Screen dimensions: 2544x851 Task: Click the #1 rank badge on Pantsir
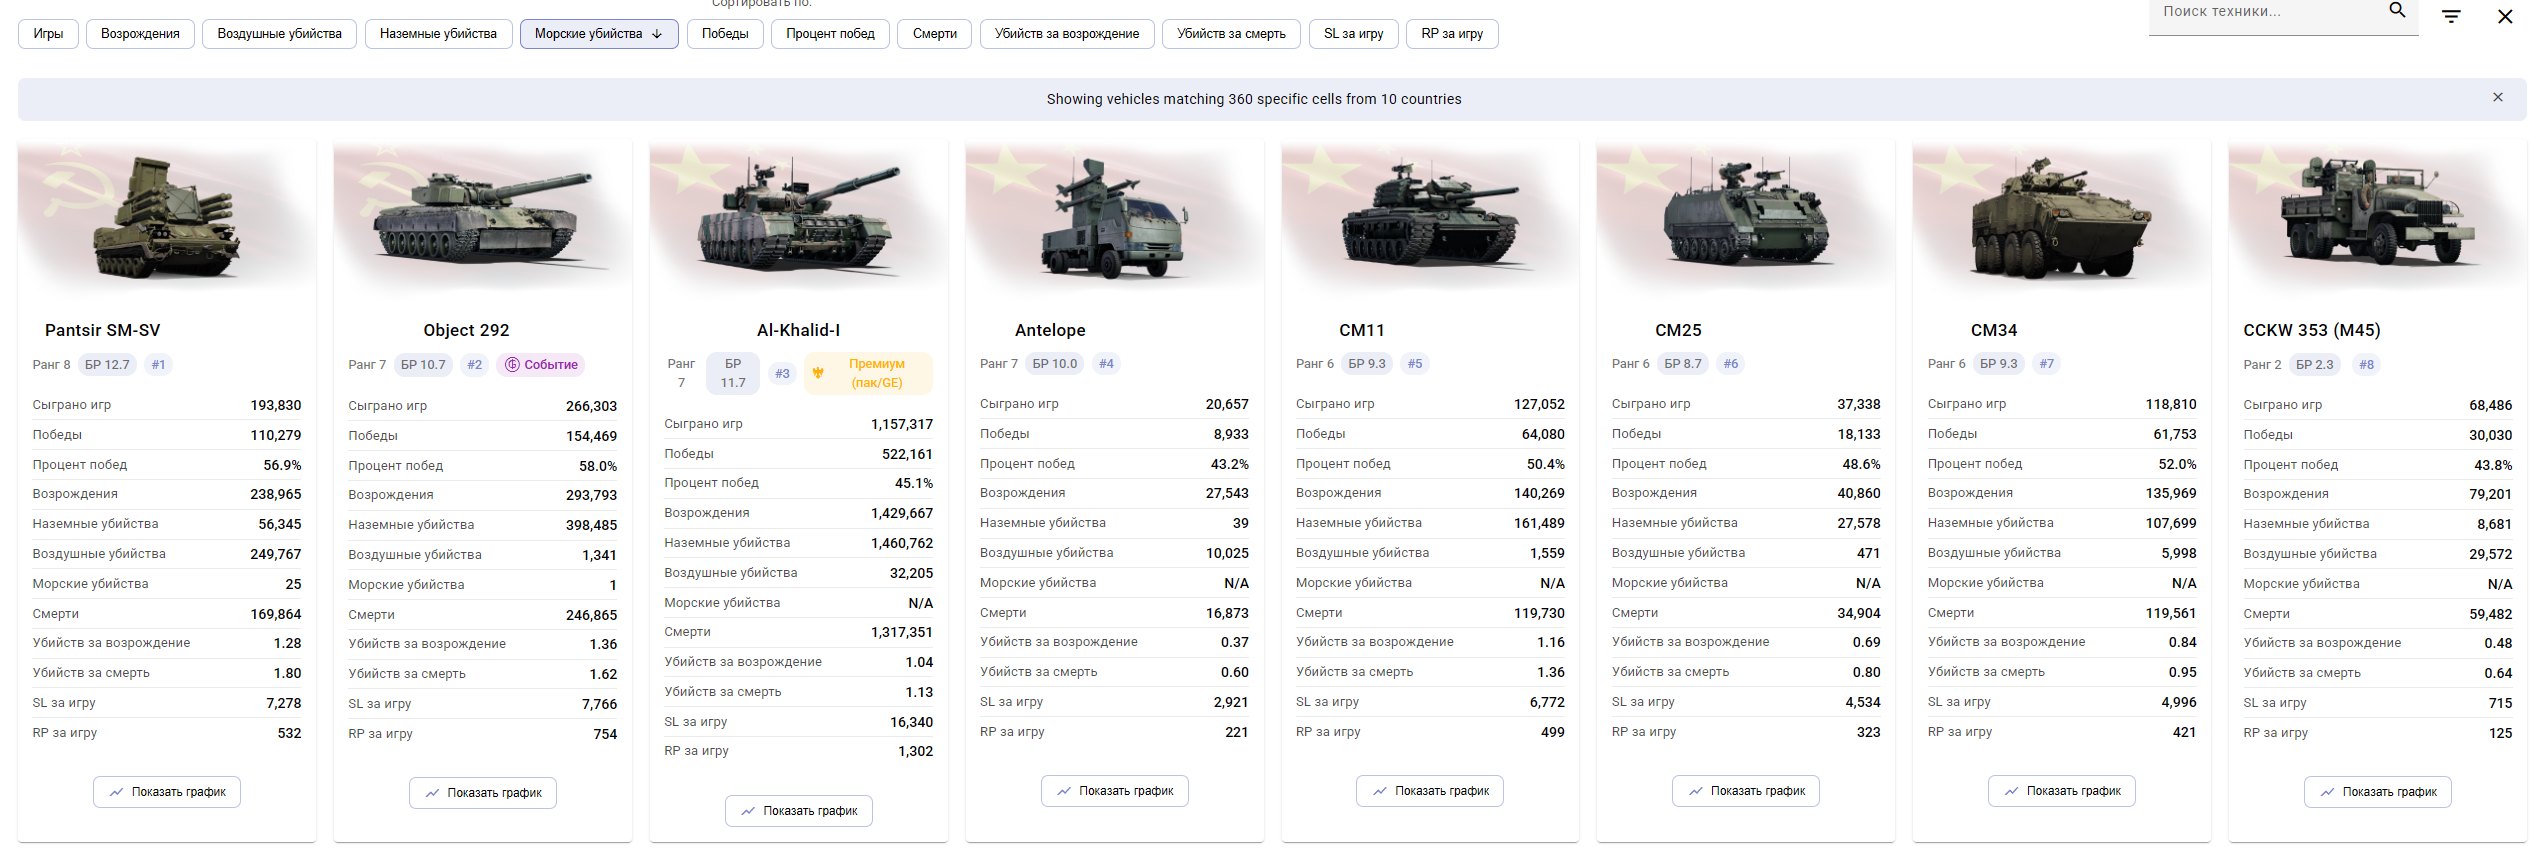tap(158, 365)
